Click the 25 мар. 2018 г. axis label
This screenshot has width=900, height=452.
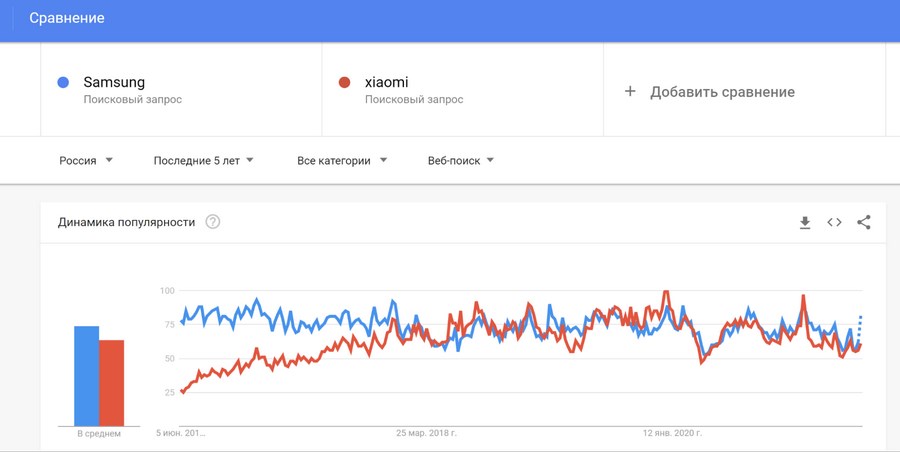click(426, 433)
